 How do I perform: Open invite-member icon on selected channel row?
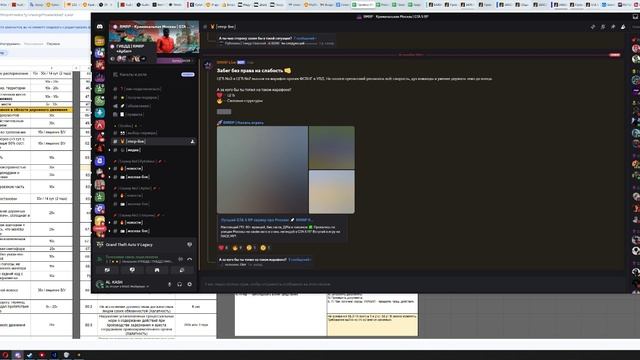(192, 142)
